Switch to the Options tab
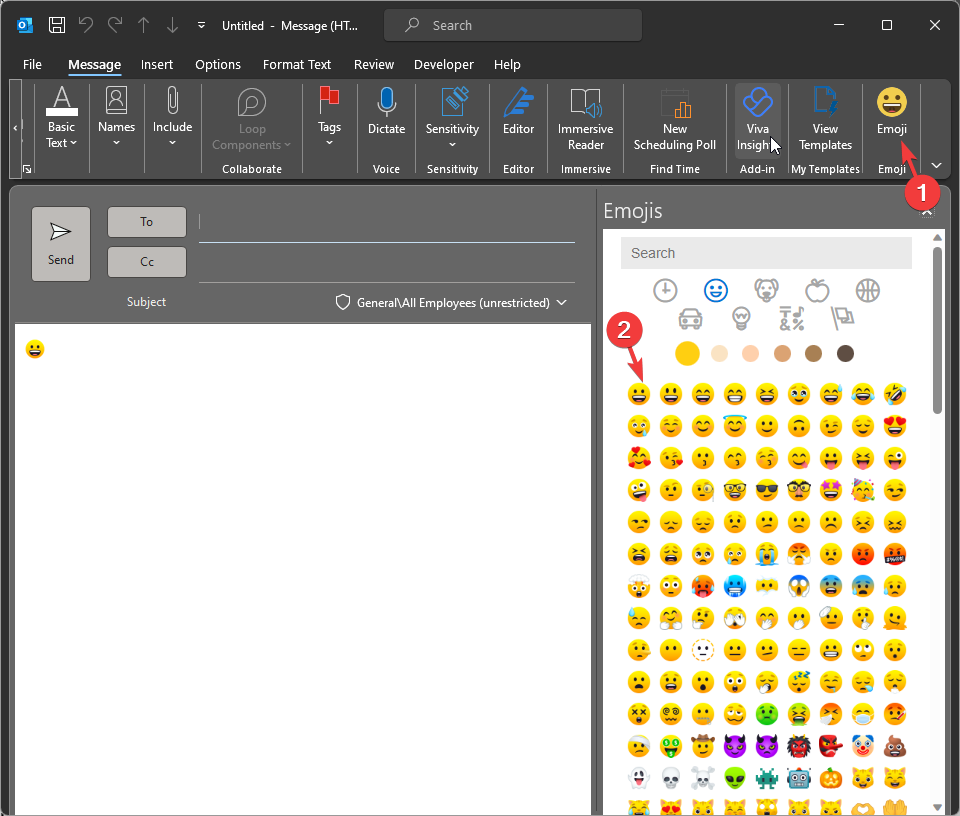 coord(218,64)
